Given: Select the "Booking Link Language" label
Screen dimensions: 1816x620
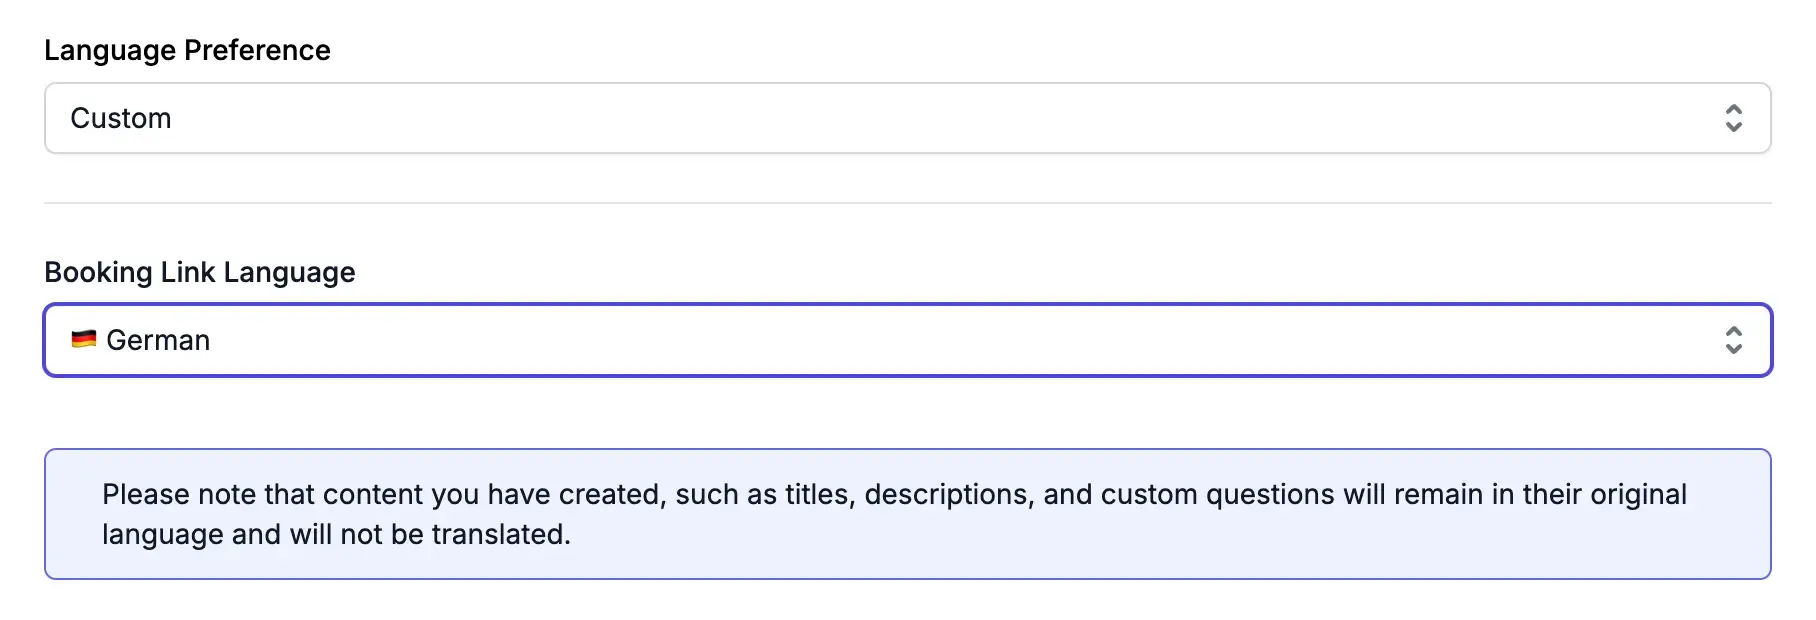Looking at the screenshot, I should tap(199, 272).
